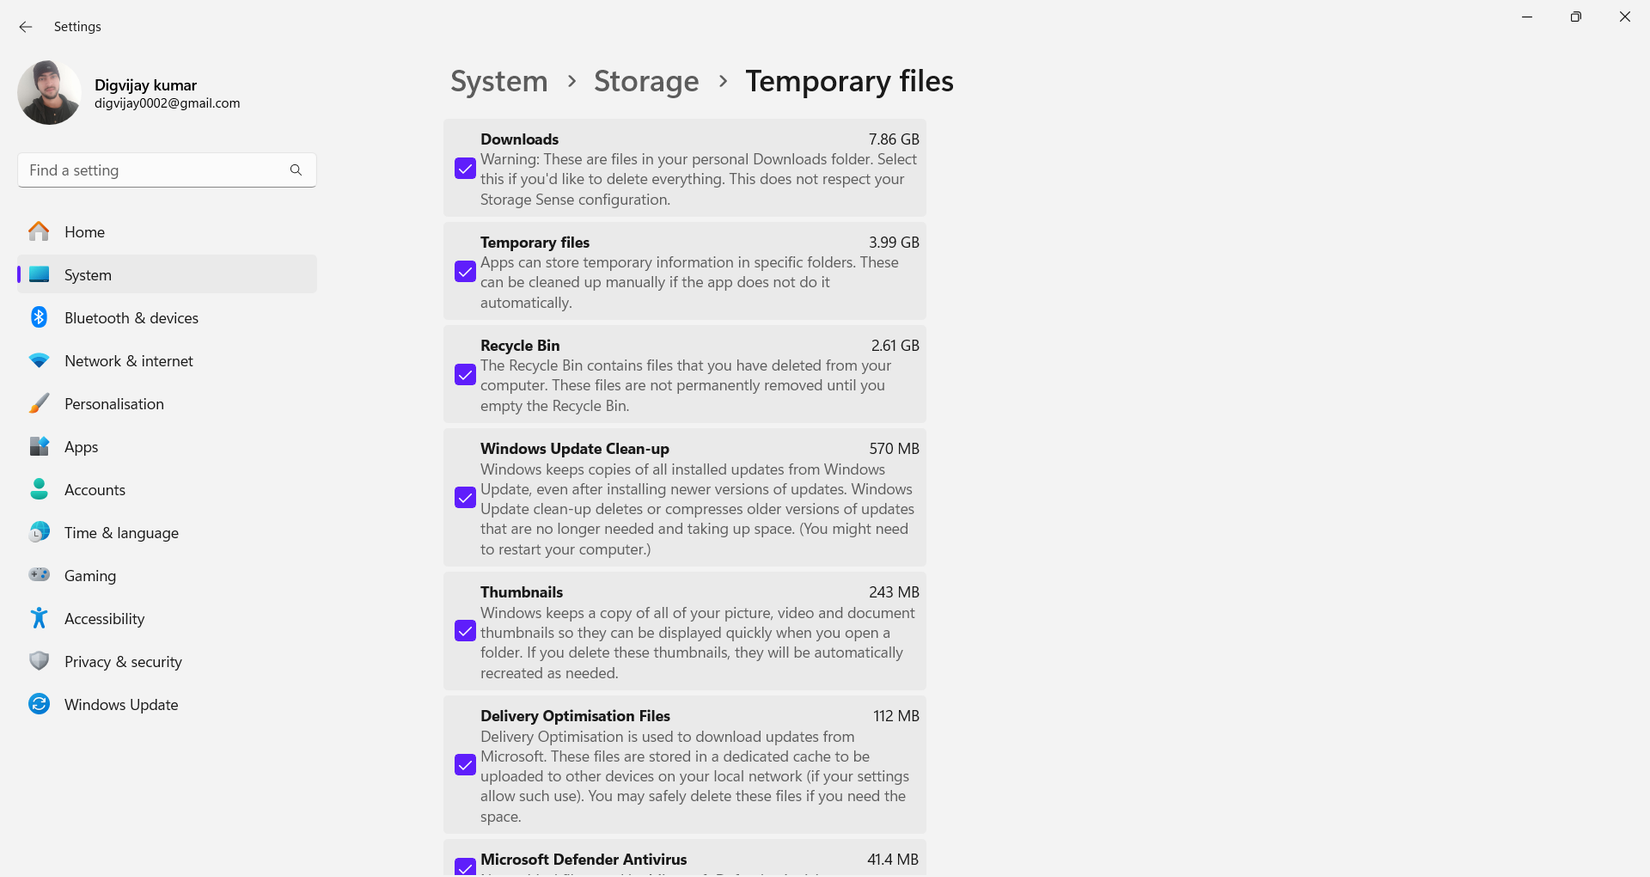
Task: Open the search magnifier in Find a setting
Action: click(x=296, y=170)
